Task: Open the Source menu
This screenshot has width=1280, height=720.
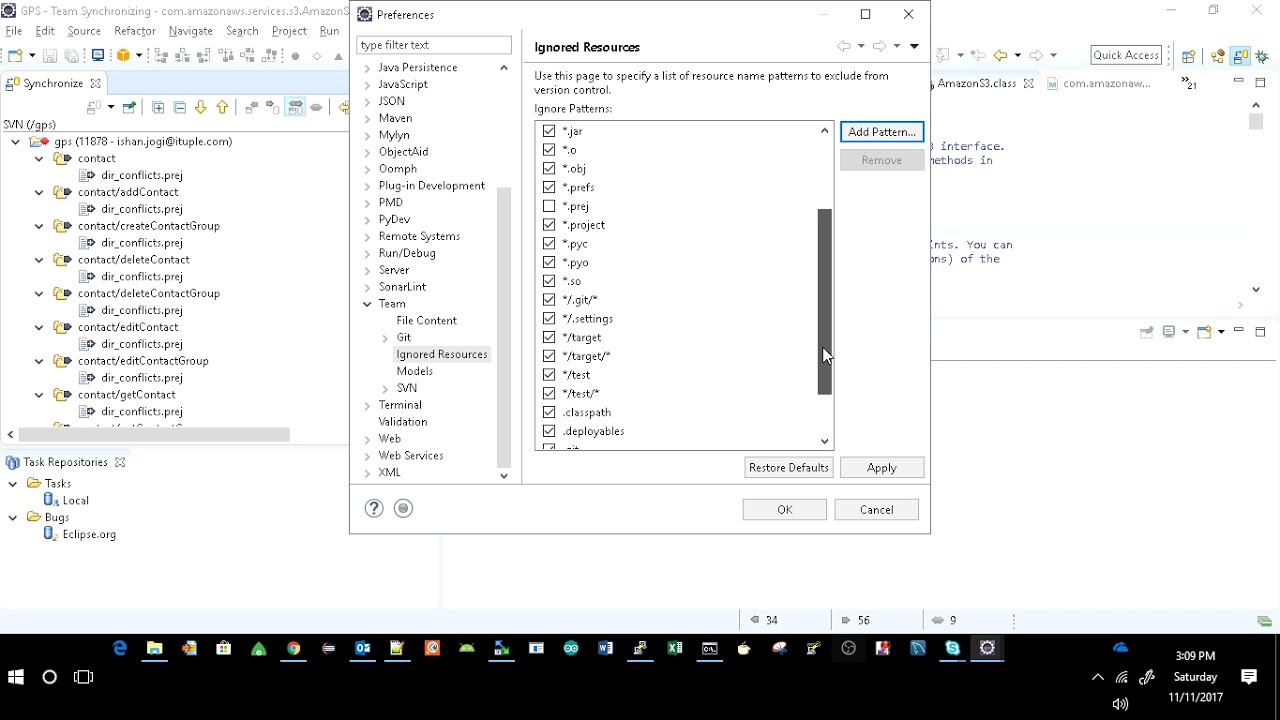Action: tap(84, 31)
